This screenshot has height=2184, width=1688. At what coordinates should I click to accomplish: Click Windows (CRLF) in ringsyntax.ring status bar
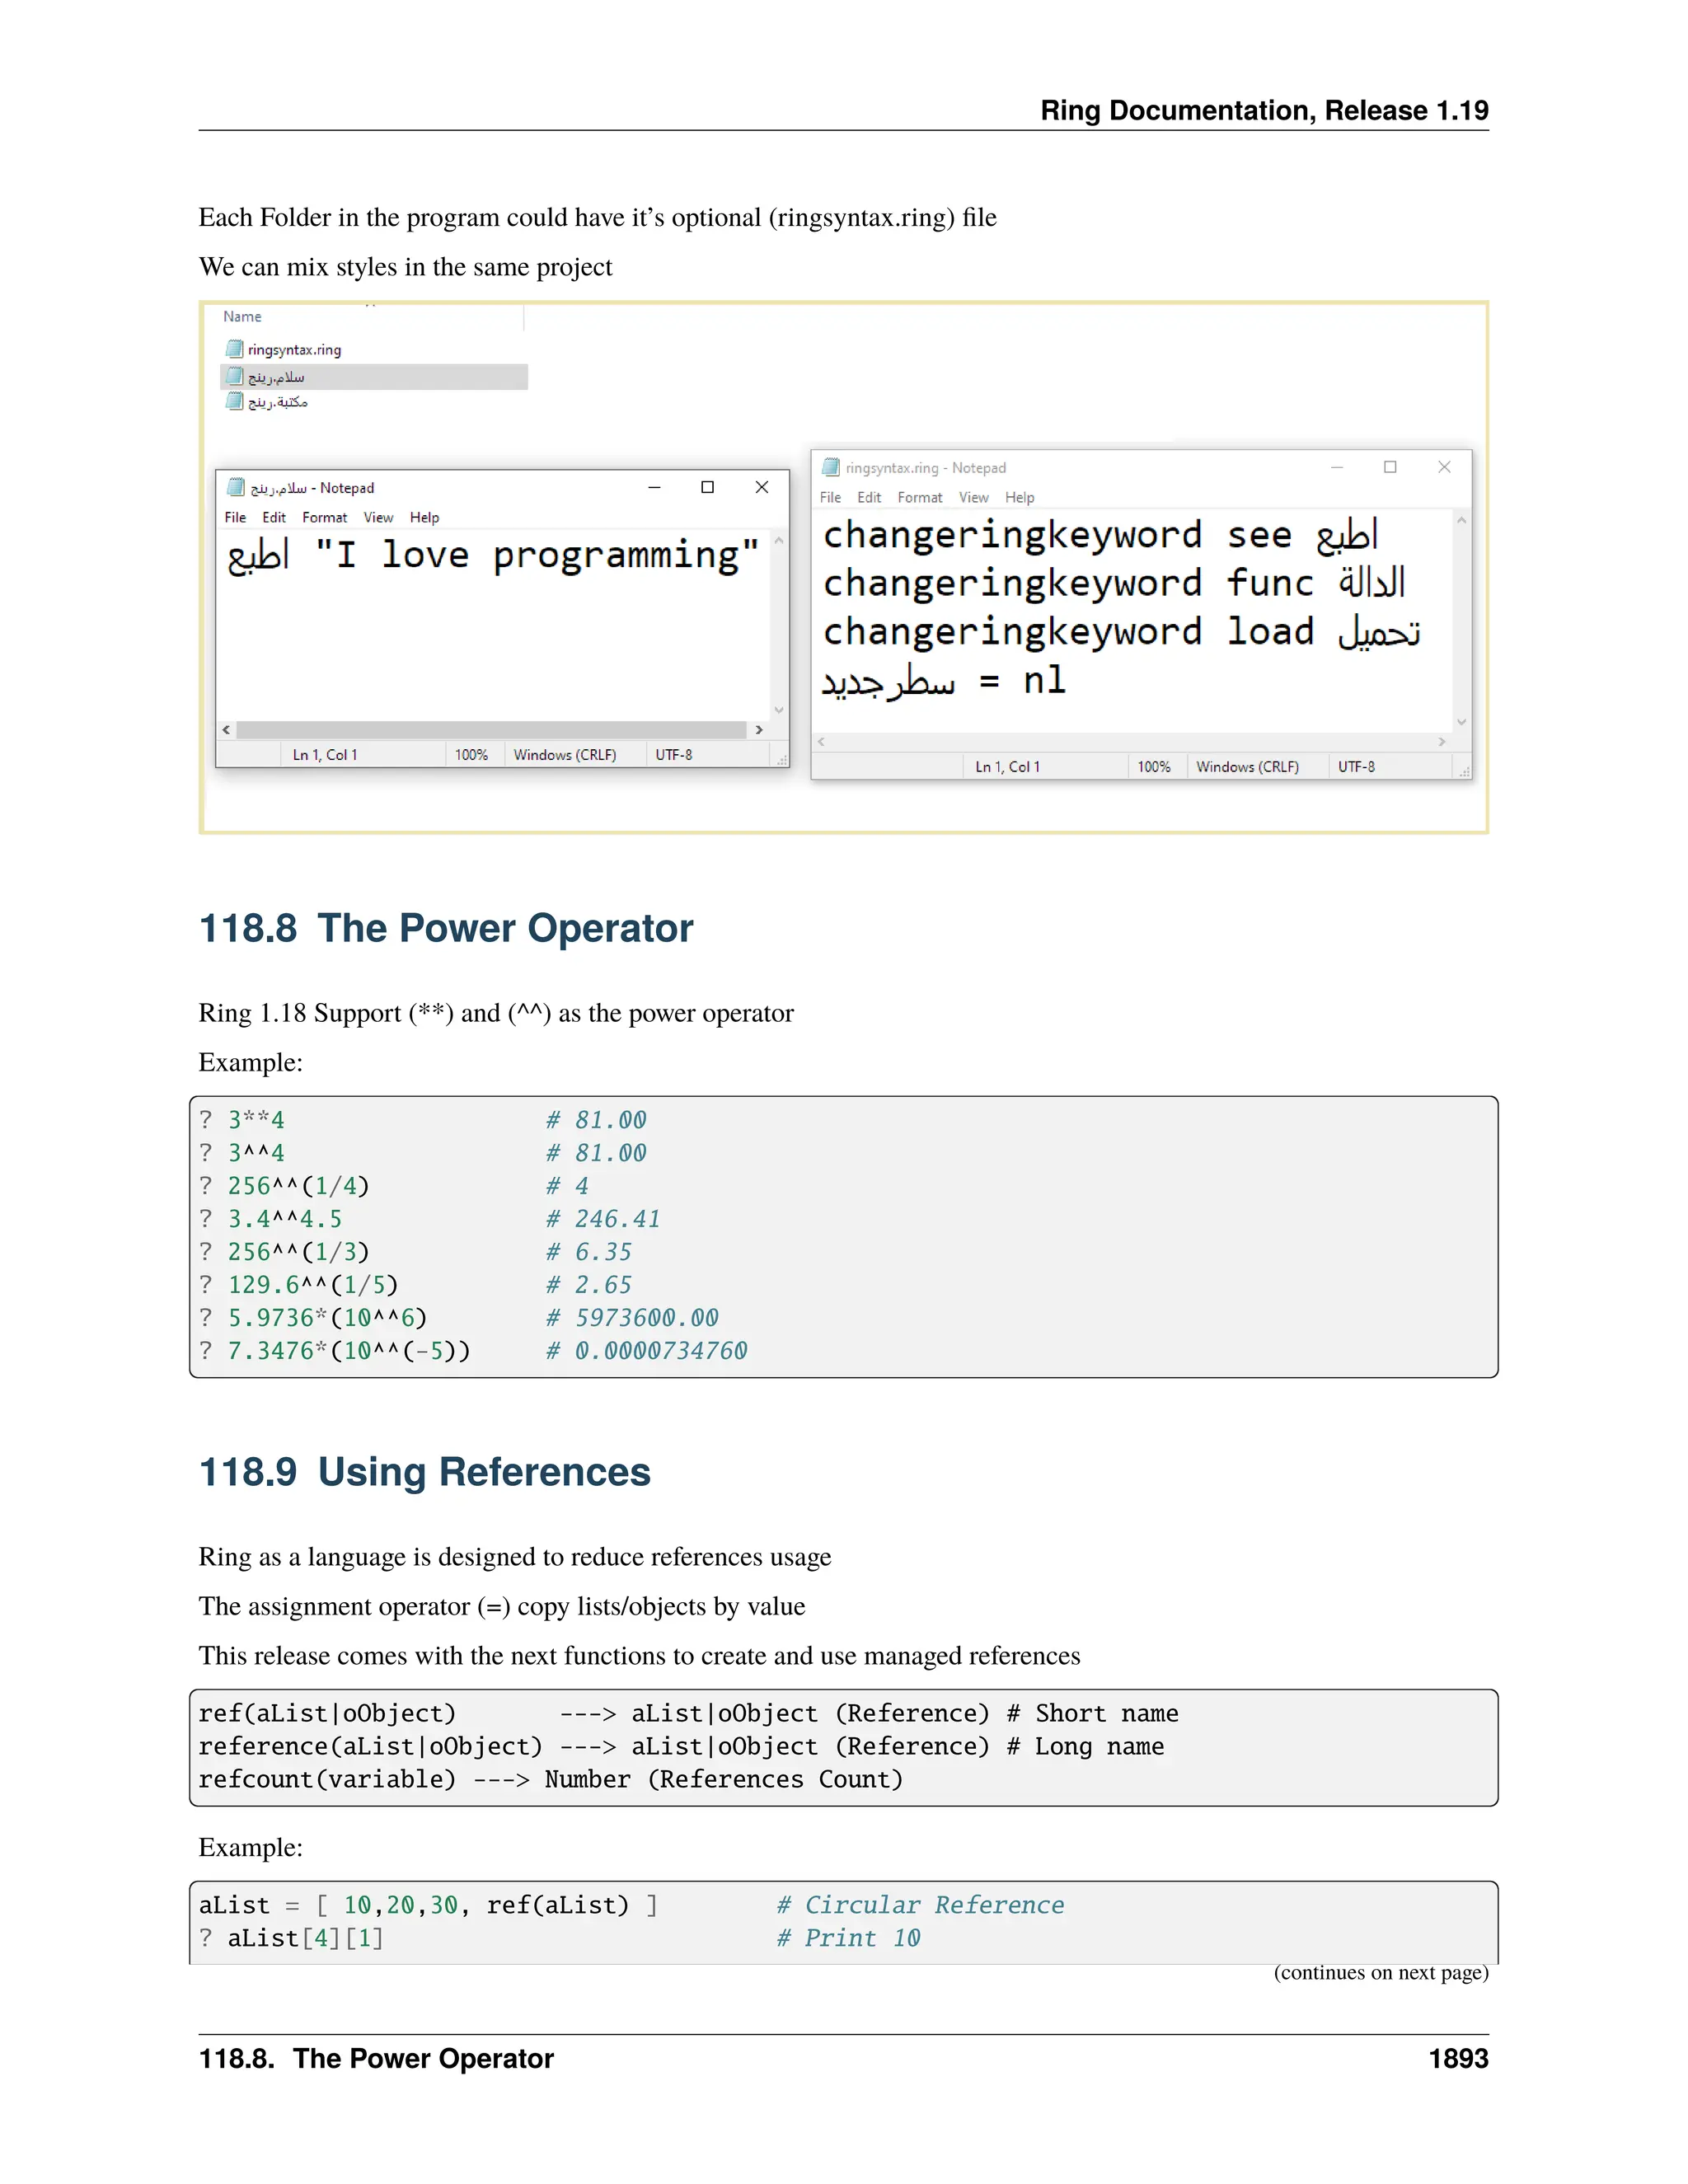pos(1247,767)
